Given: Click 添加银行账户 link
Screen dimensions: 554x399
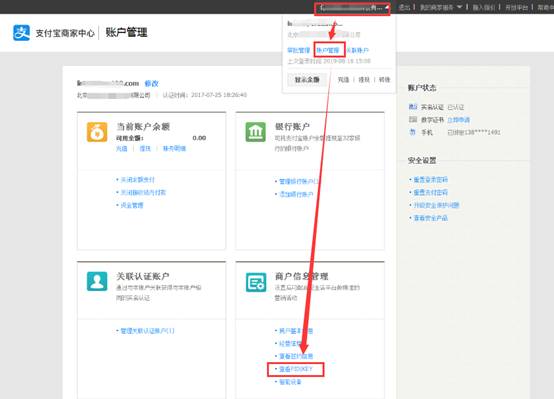Looking at the screenshot, I should 296,194.
